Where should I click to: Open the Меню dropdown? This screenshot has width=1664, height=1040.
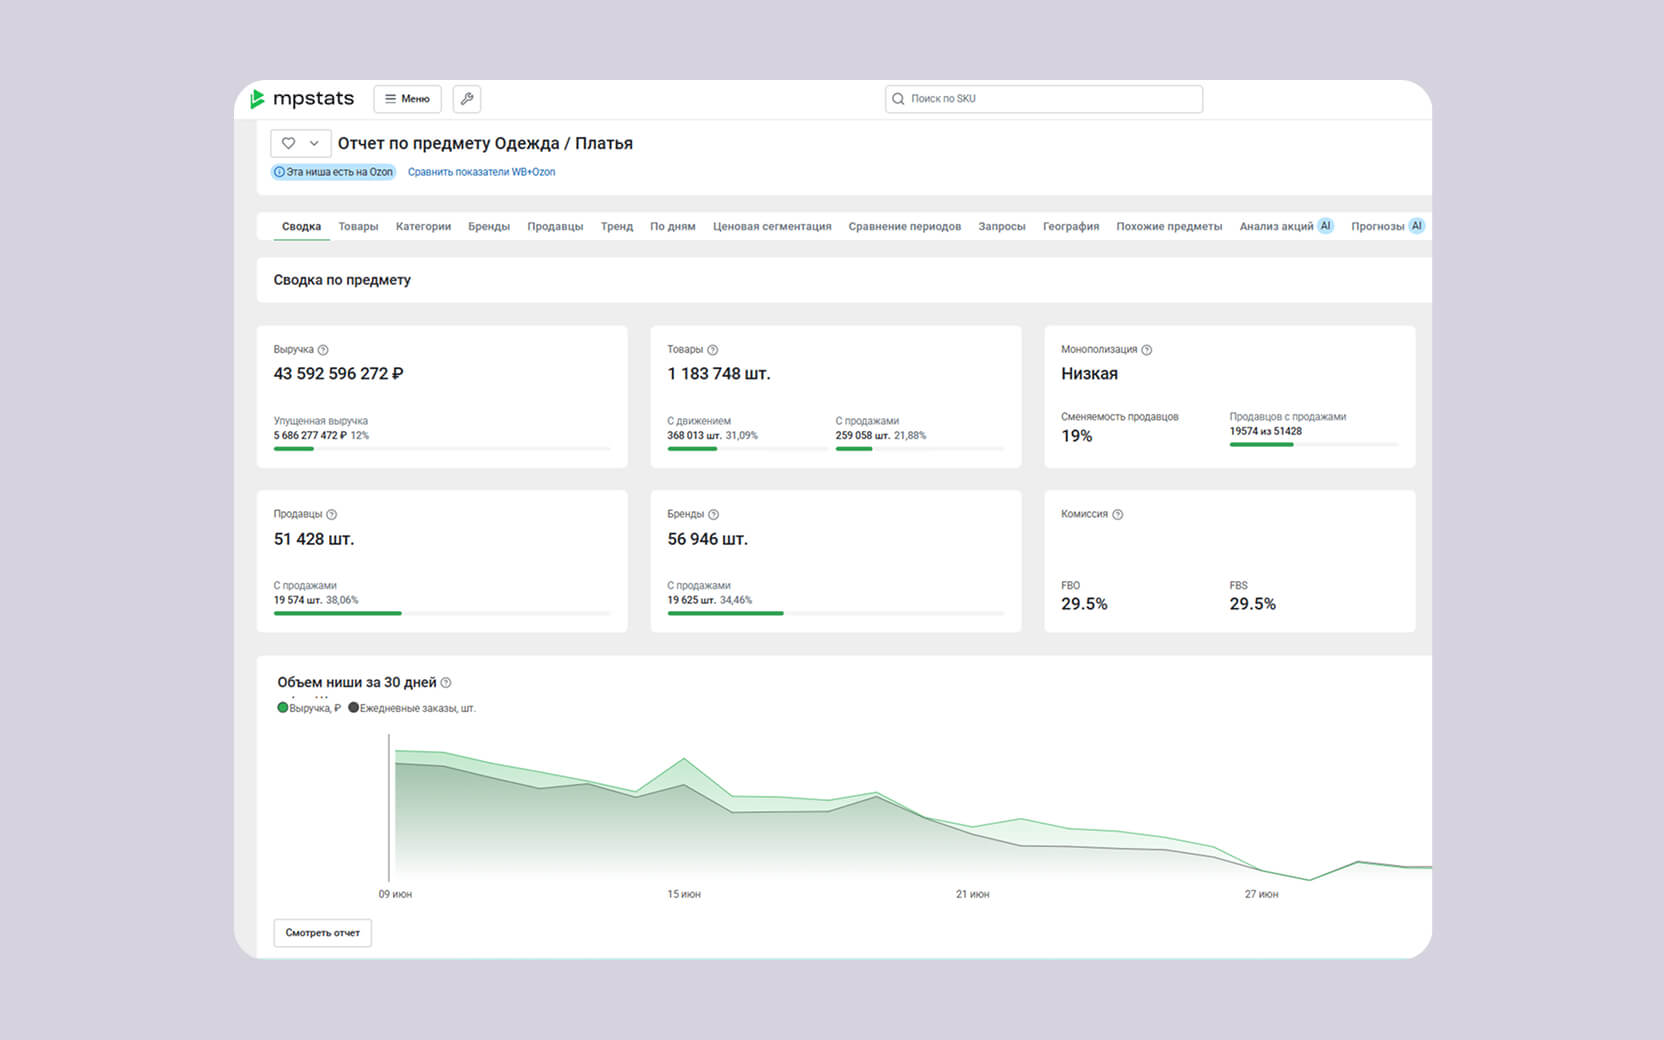tap(407, 99)
